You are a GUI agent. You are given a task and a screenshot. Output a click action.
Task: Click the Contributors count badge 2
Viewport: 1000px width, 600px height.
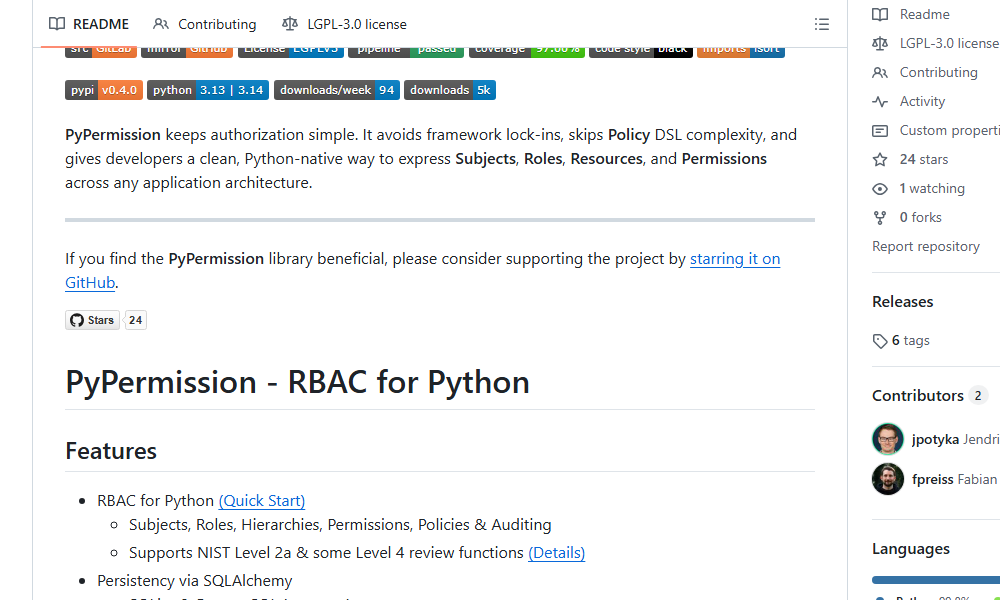[x=978, y=396]
